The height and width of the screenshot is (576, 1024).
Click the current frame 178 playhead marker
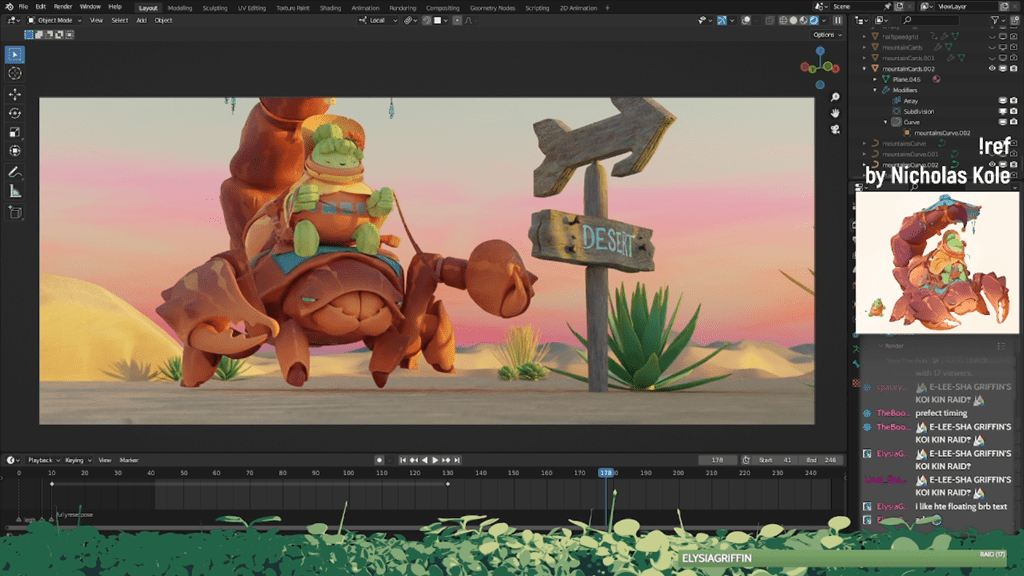606,473
